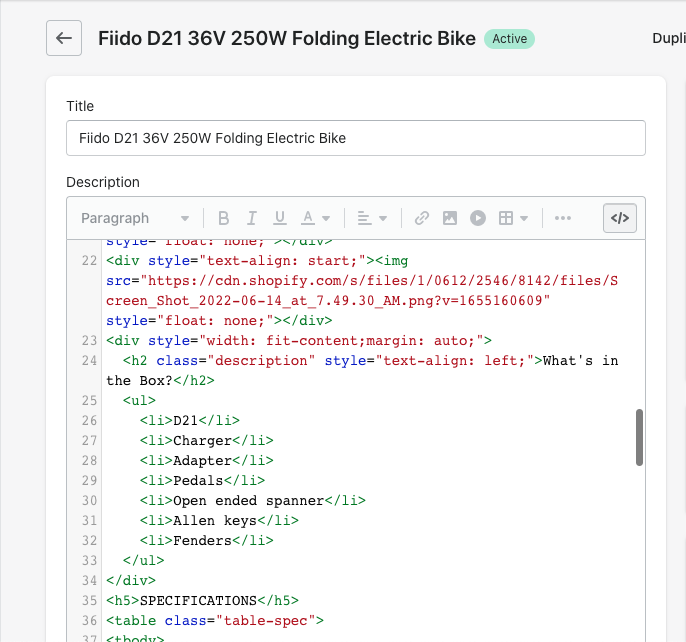Open the insert table dropdown
Image resolution: width=686 pixels, height=642 pixels.
pos(513,218)
